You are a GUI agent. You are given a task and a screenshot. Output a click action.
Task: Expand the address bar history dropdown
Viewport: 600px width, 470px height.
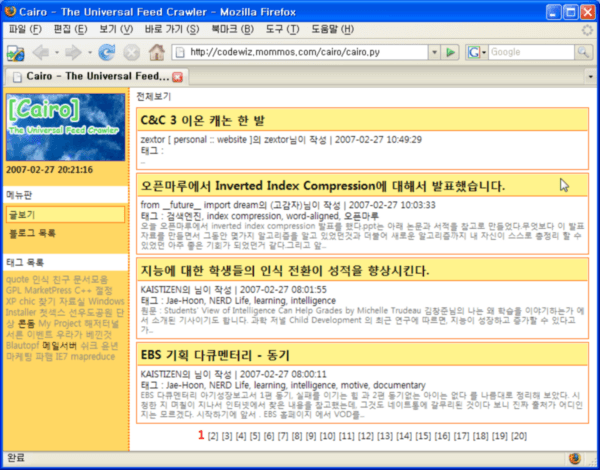click(433, 52)
